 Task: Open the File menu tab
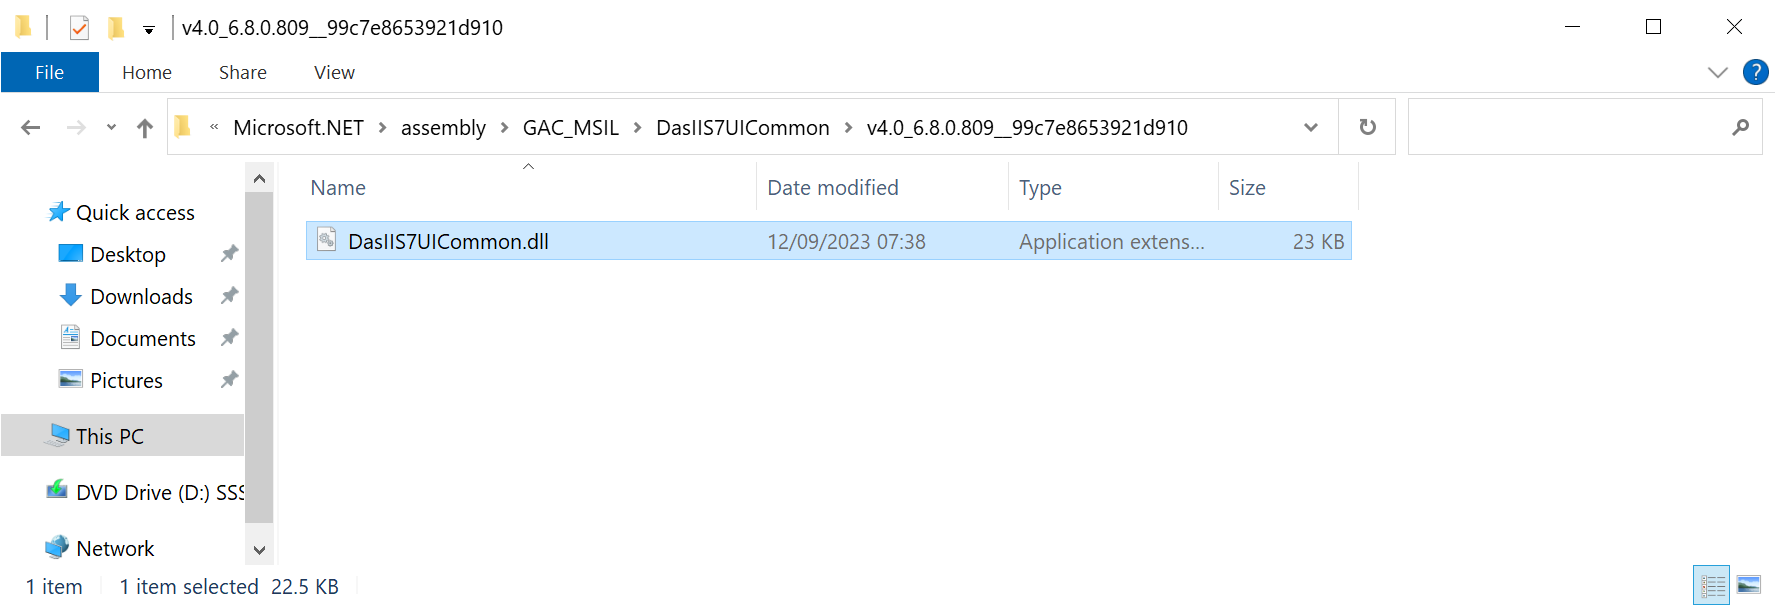coord(50,72)
